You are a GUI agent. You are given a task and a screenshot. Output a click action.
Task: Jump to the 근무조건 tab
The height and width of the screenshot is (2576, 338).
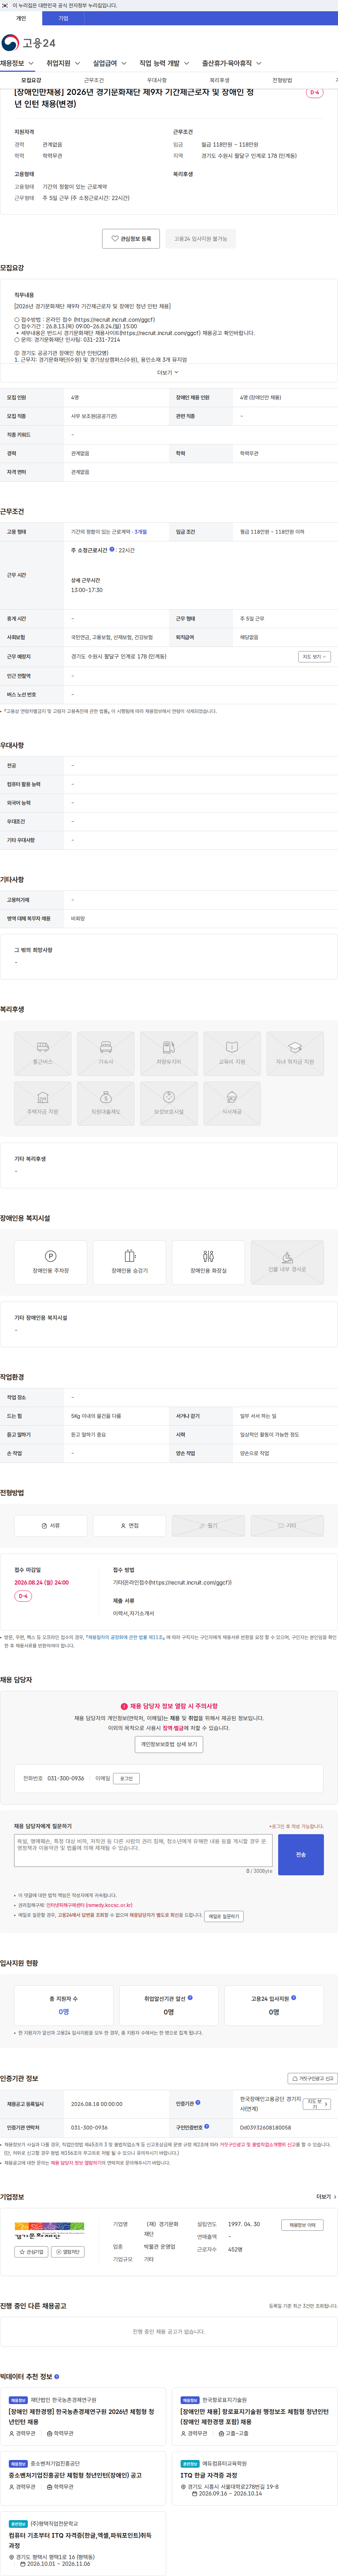tap(94, 80)
